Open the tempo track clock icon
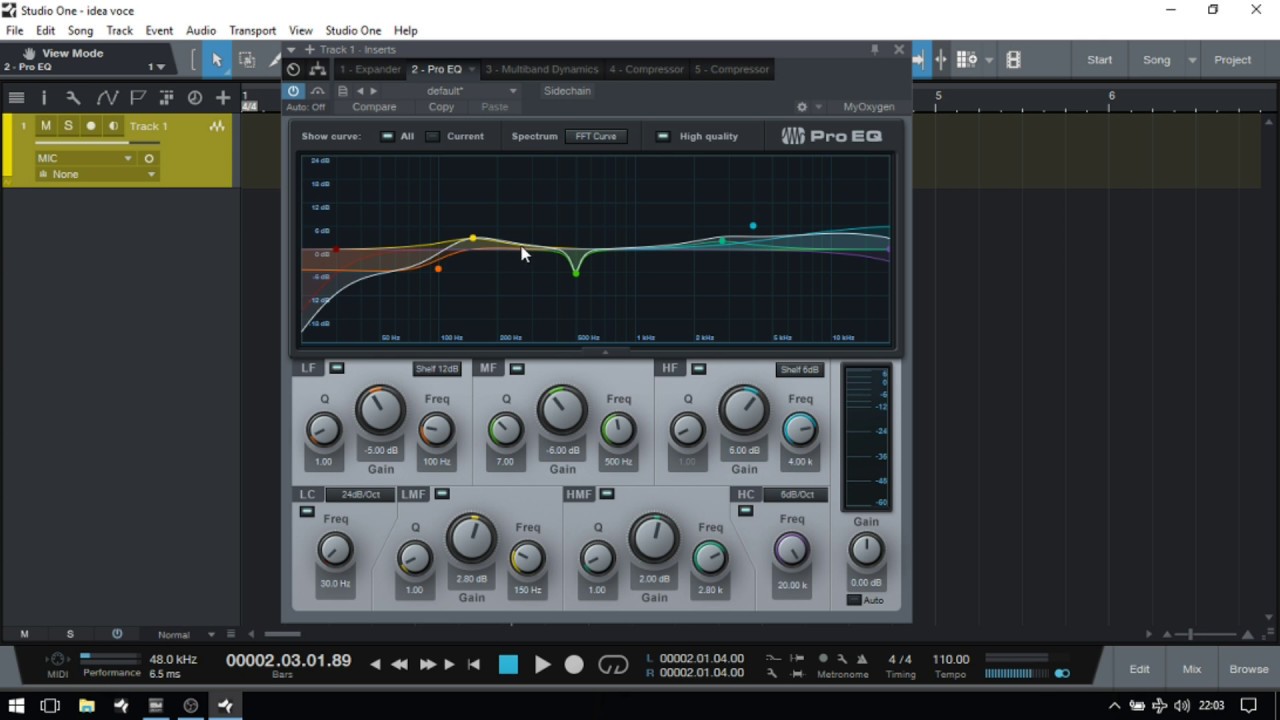The width and height of the screenshot is (1280, 720). pos(195,98)
